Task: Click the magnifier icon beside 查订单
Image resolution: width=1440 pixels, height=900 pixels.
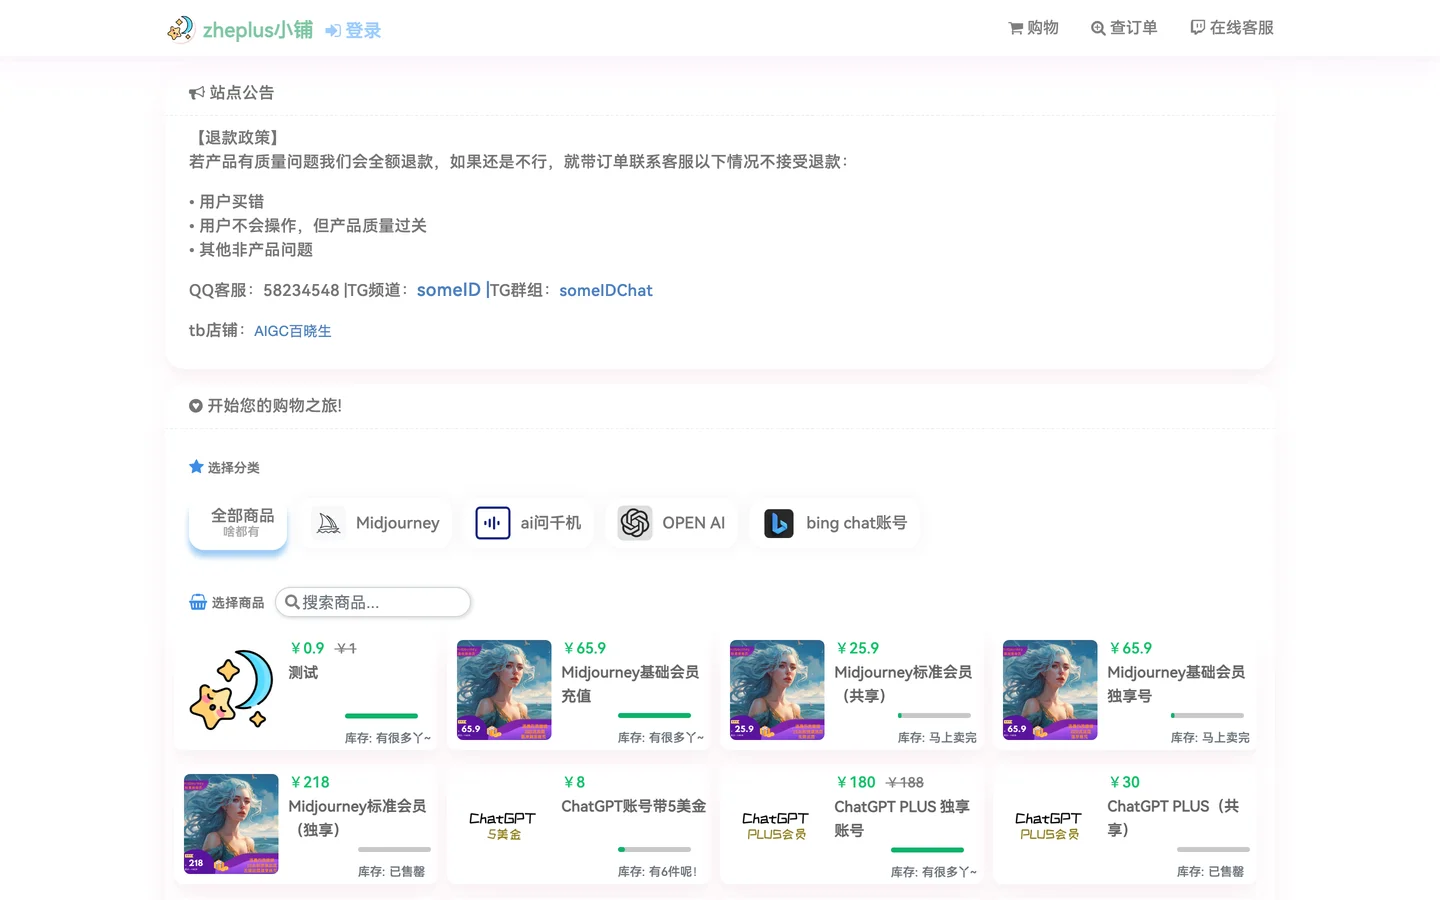Action: point(1098,28)
